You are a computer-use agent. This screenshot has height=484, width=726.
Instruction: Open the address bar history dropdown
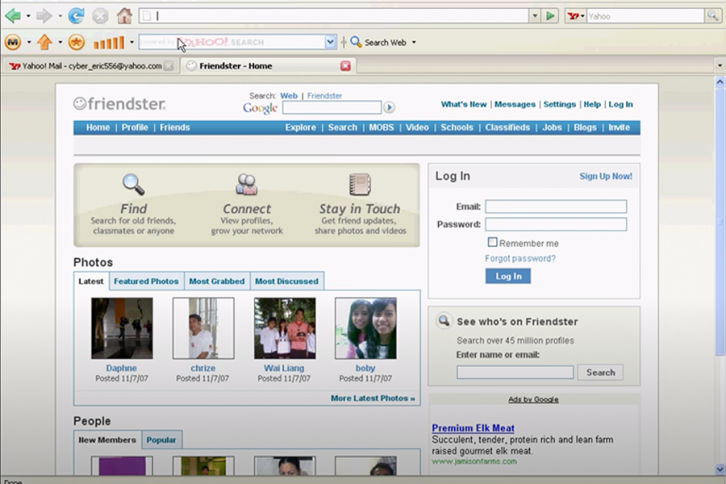pyautogui.click(x=535, y=16)
